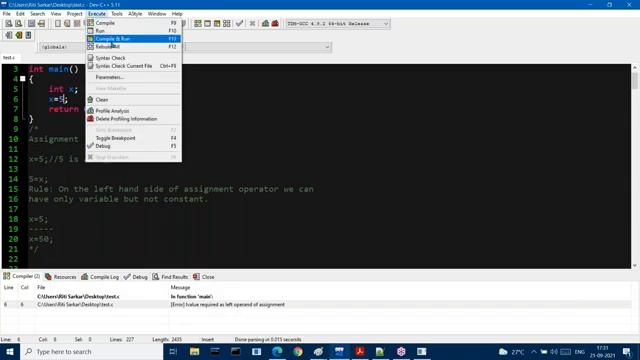Click the Message column header
Viewport: 640px width, 360px height.
pos(180,287)
